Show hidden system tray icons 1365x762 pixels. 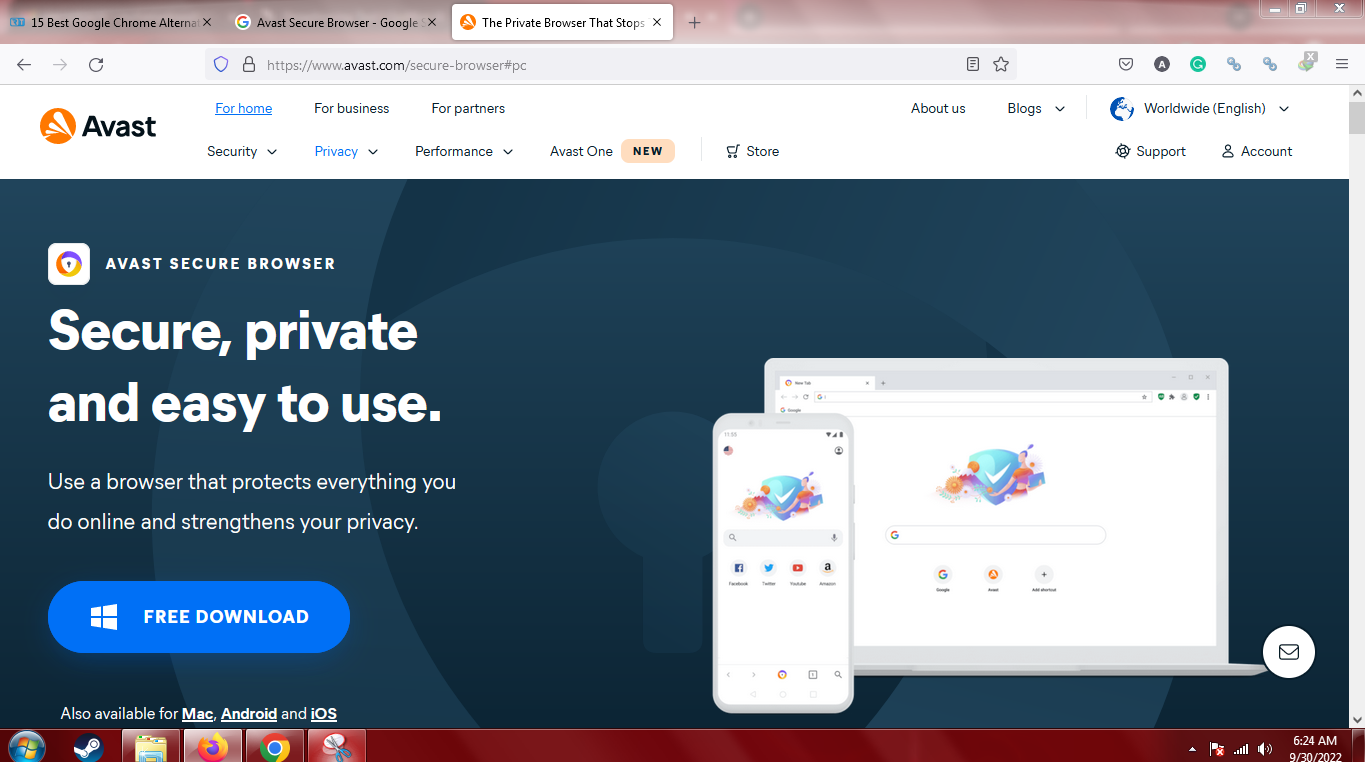coord(1191,749)
